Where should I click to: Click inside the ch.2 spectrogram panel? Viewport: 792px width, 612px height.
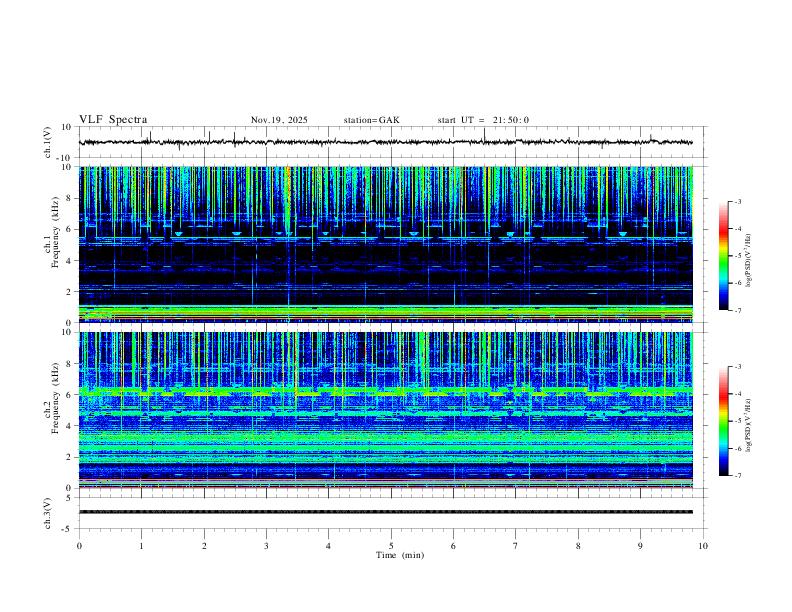(385, 410)
